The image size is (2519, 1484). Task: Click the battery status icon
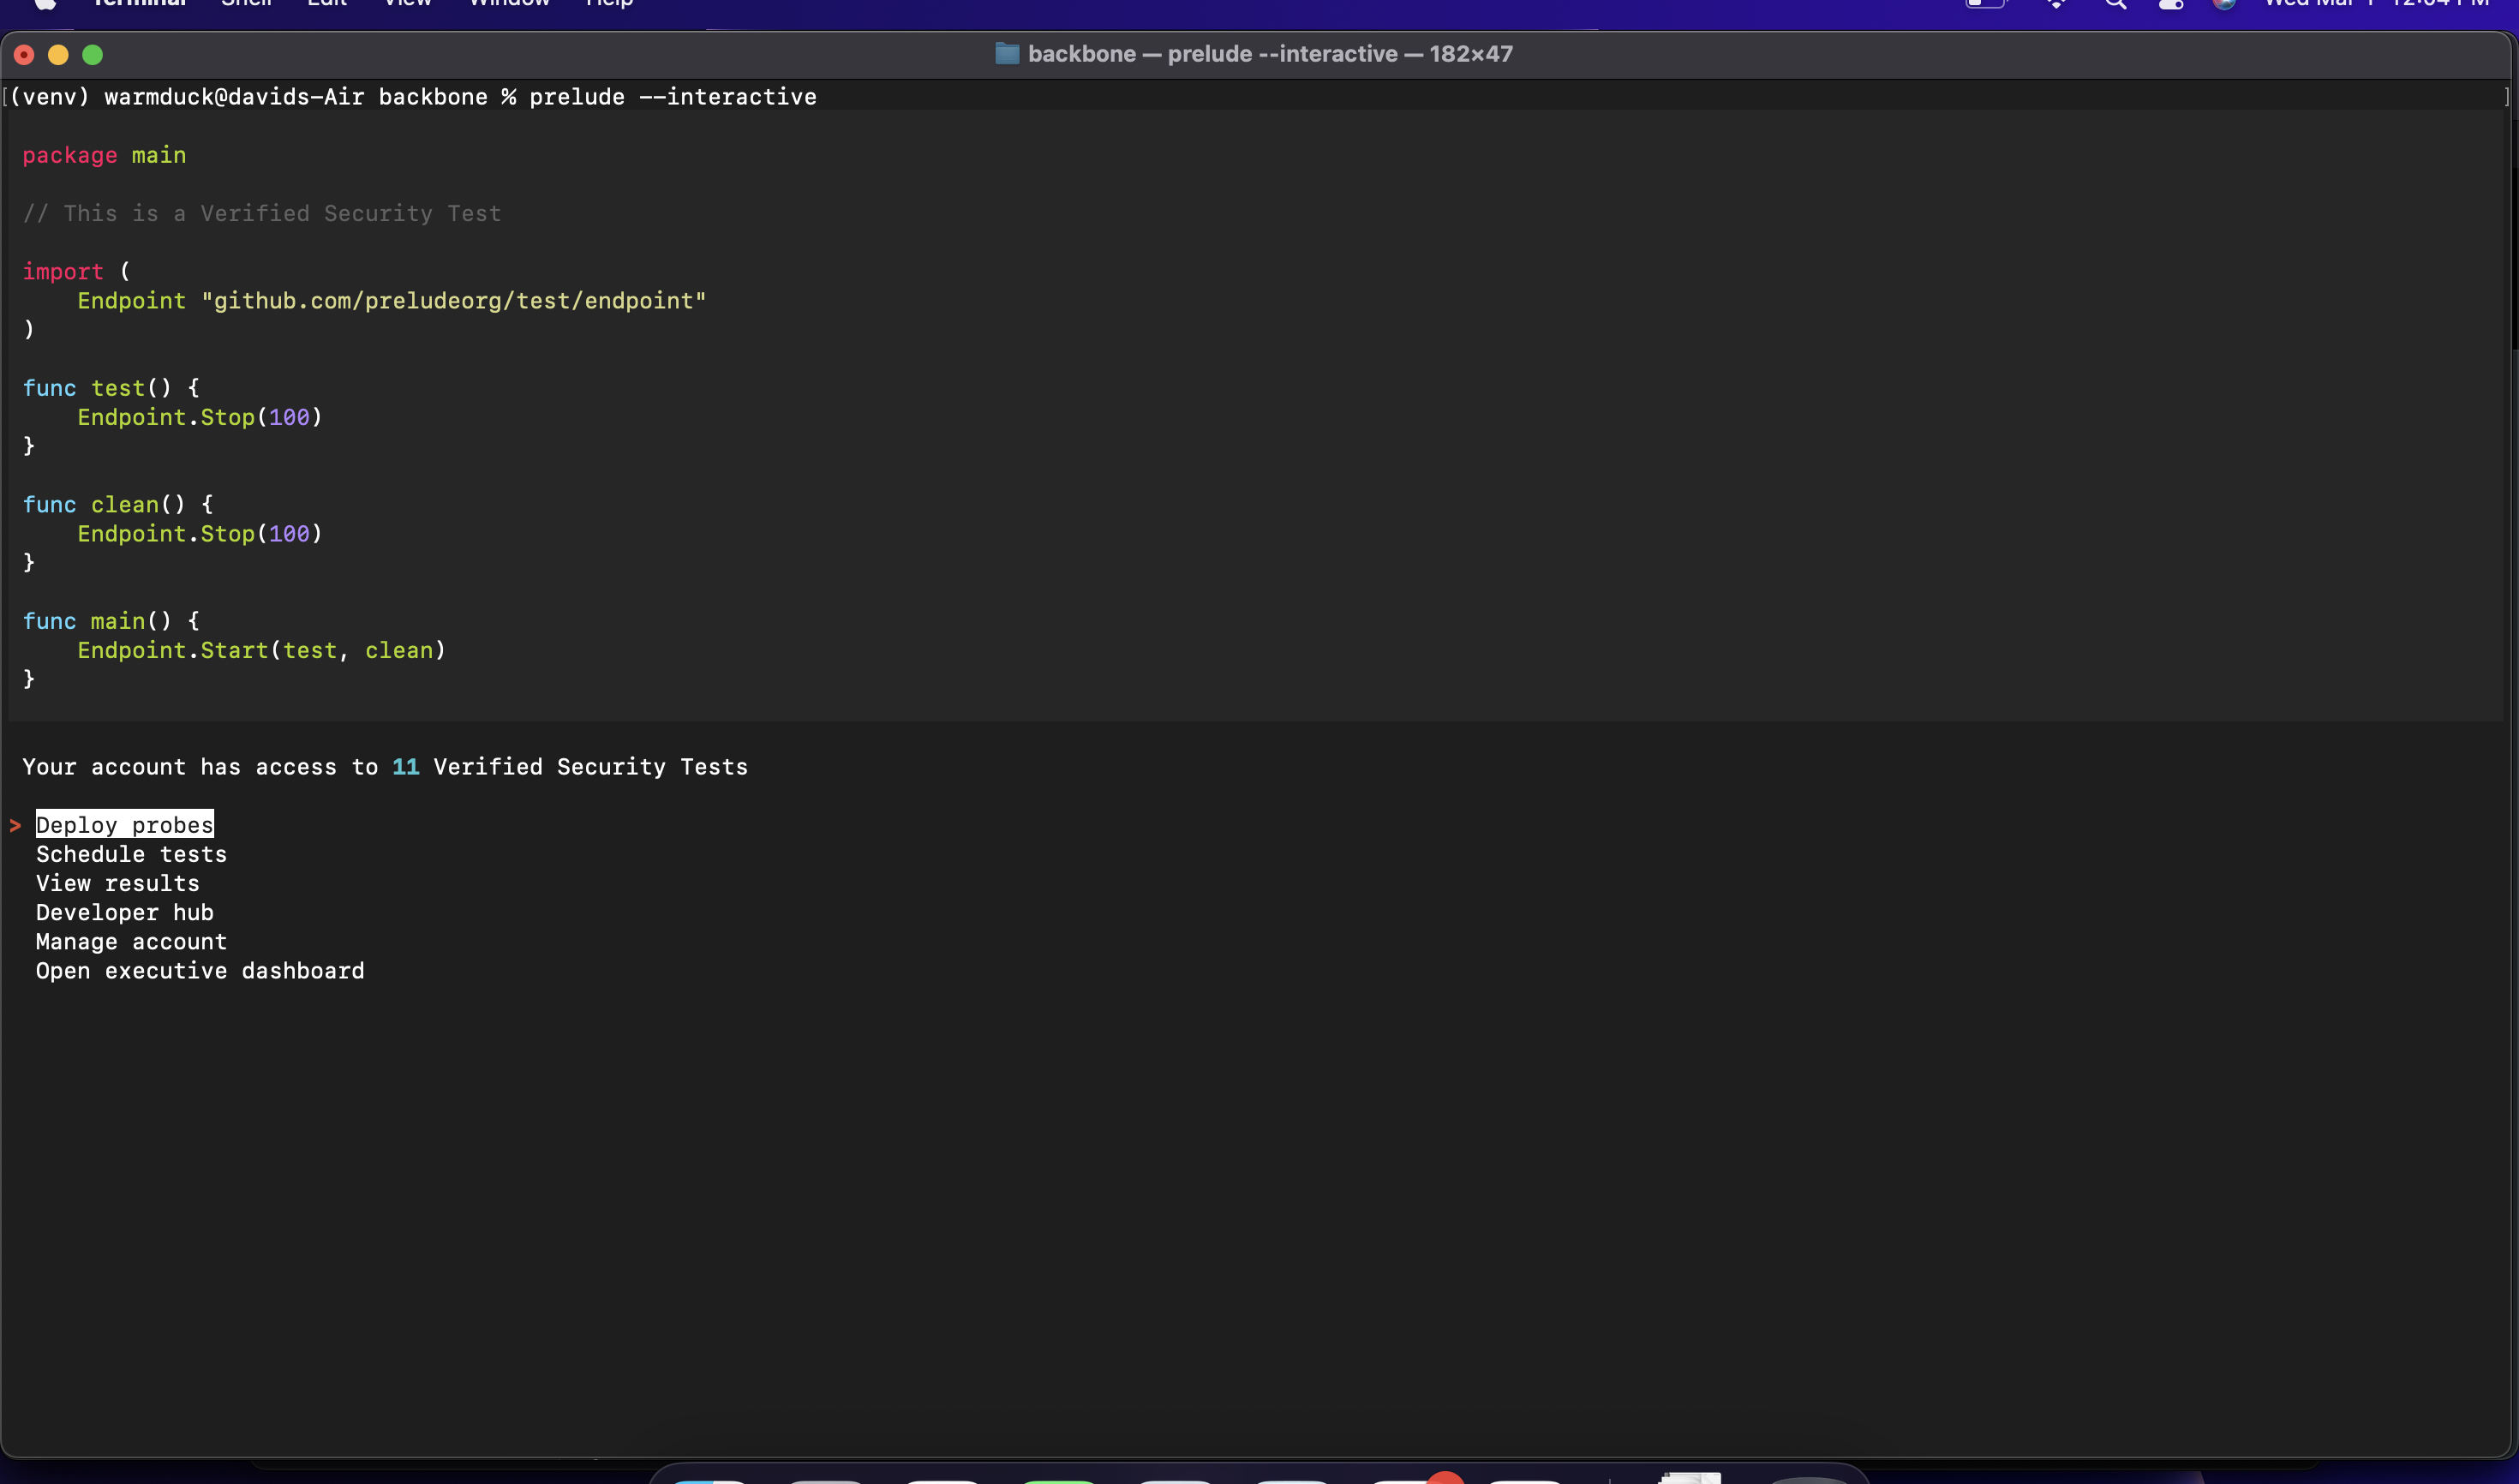click(x=1985, y=3)
